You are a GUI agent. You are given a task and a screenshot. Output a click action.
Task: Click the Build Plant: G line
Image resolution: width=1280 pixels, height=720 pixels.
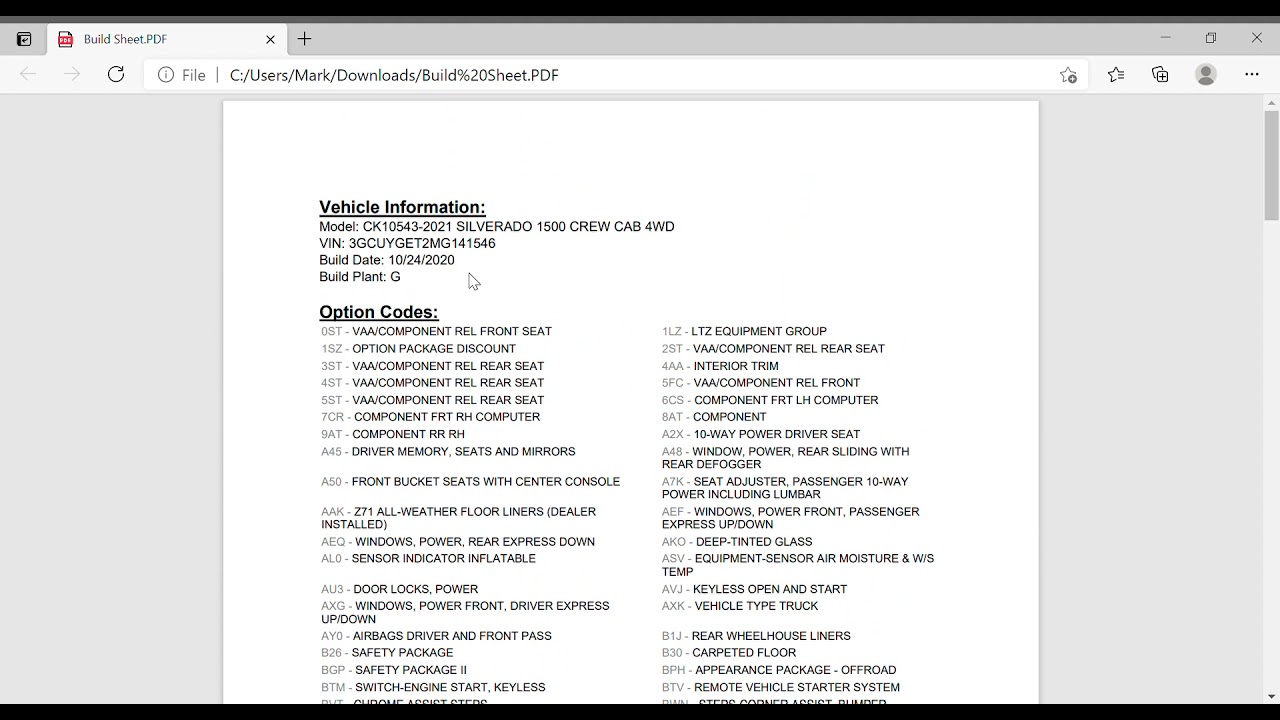point(360,276)
